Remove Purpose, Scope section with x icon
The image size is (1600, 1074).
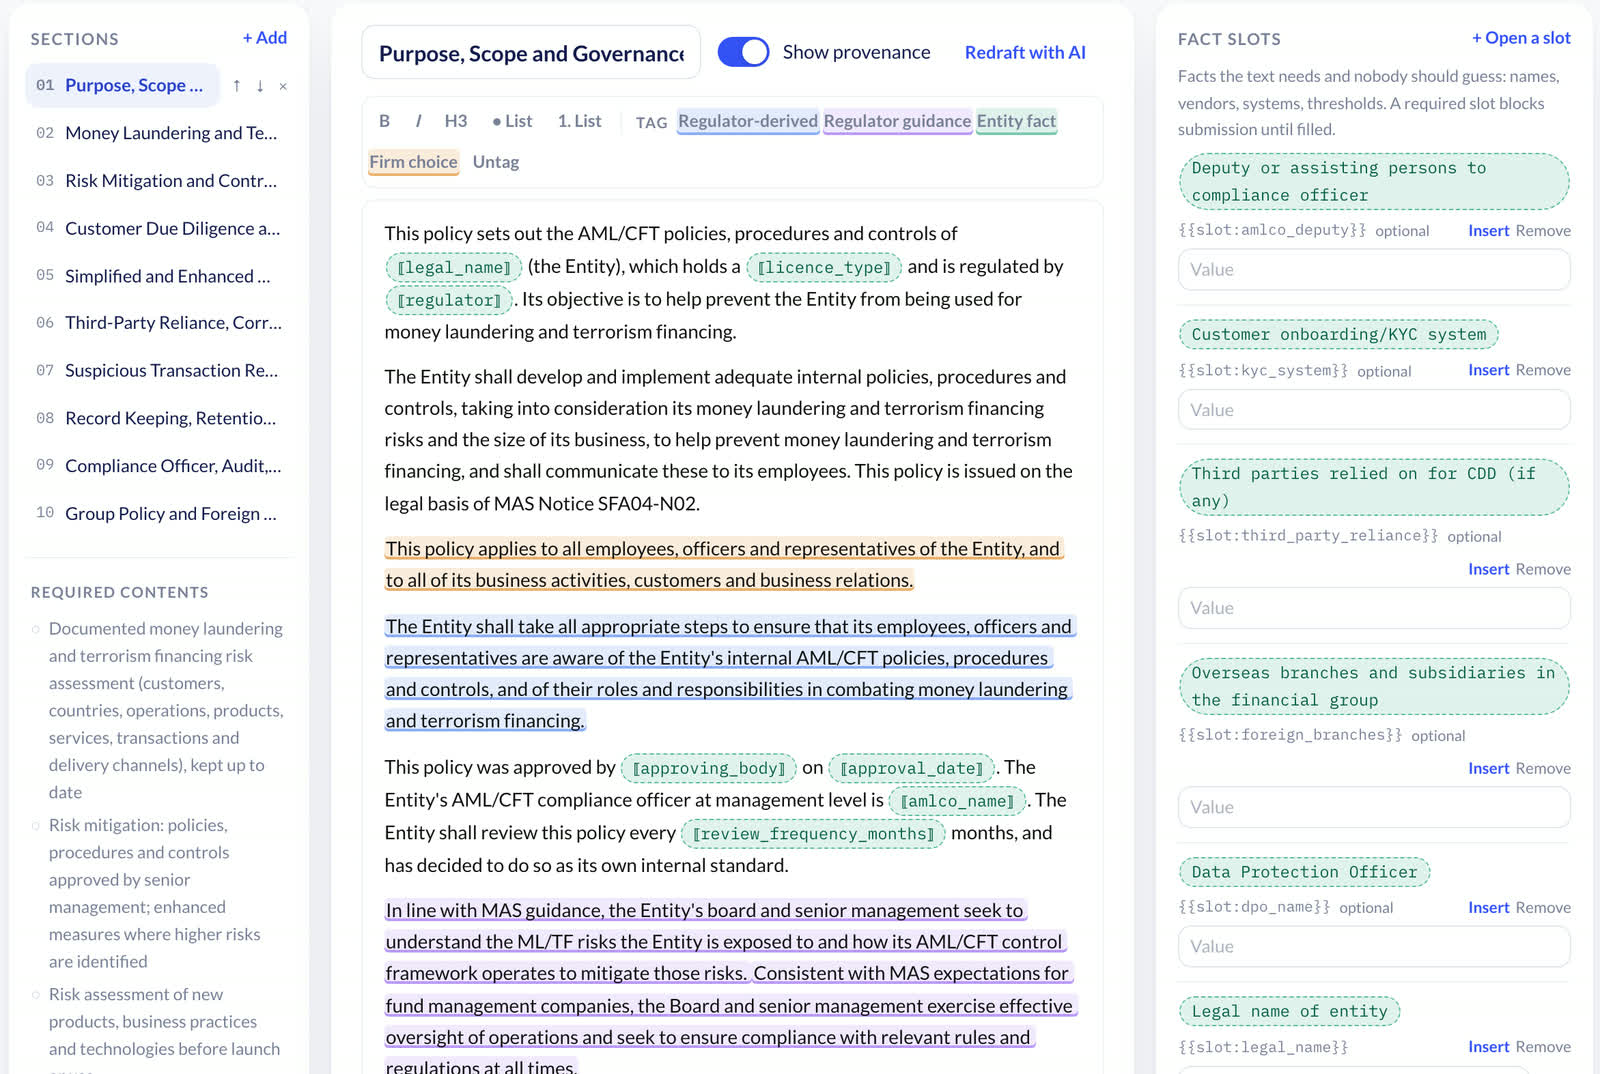(x=283, y=86)
